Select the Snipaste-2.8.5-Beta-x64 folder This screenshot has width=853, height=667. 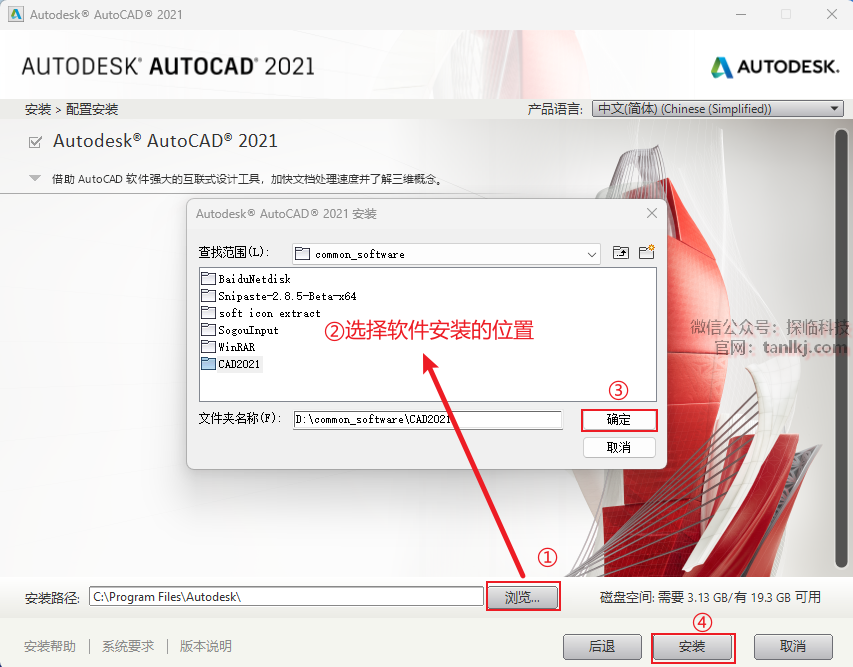[279, 296]
